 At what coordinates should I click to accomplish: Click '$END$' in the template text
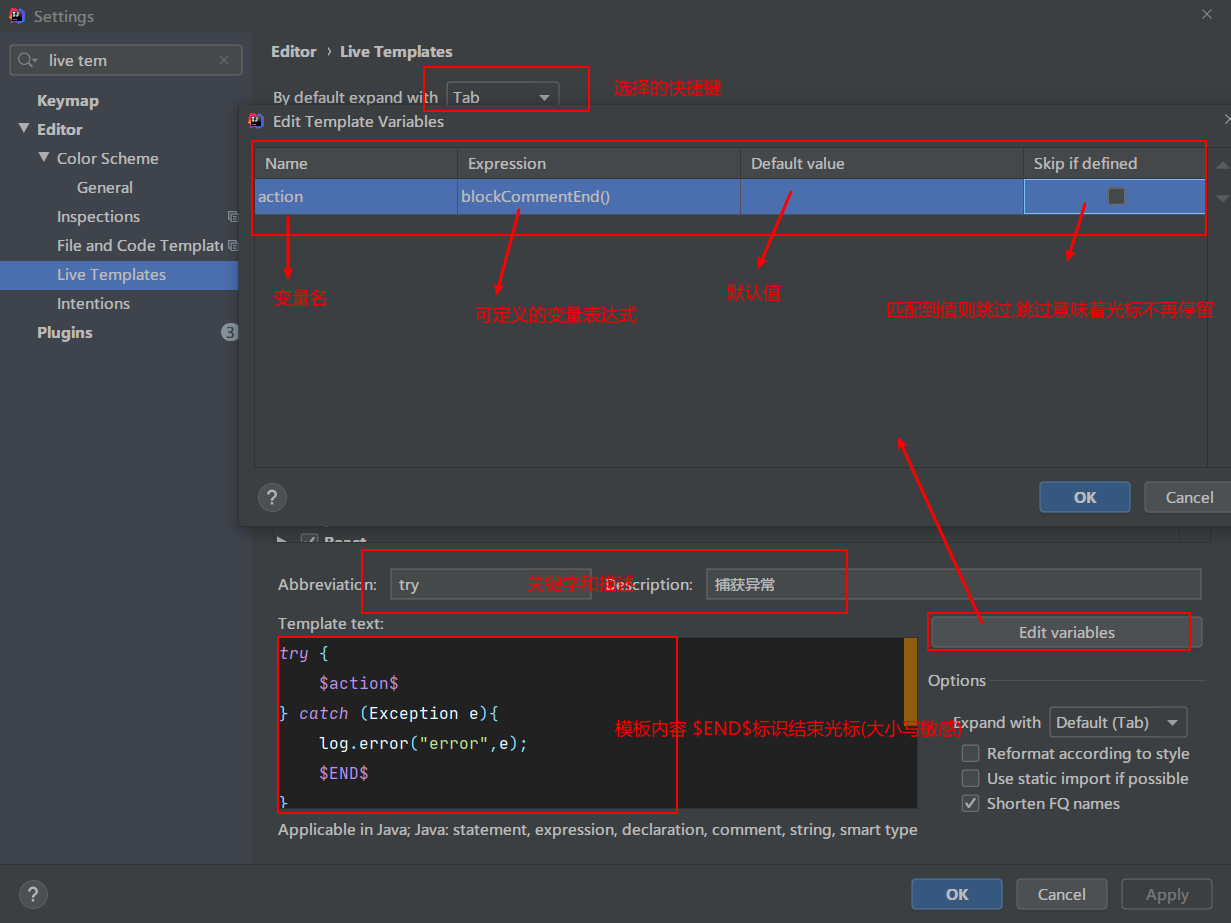click(344, 773)
